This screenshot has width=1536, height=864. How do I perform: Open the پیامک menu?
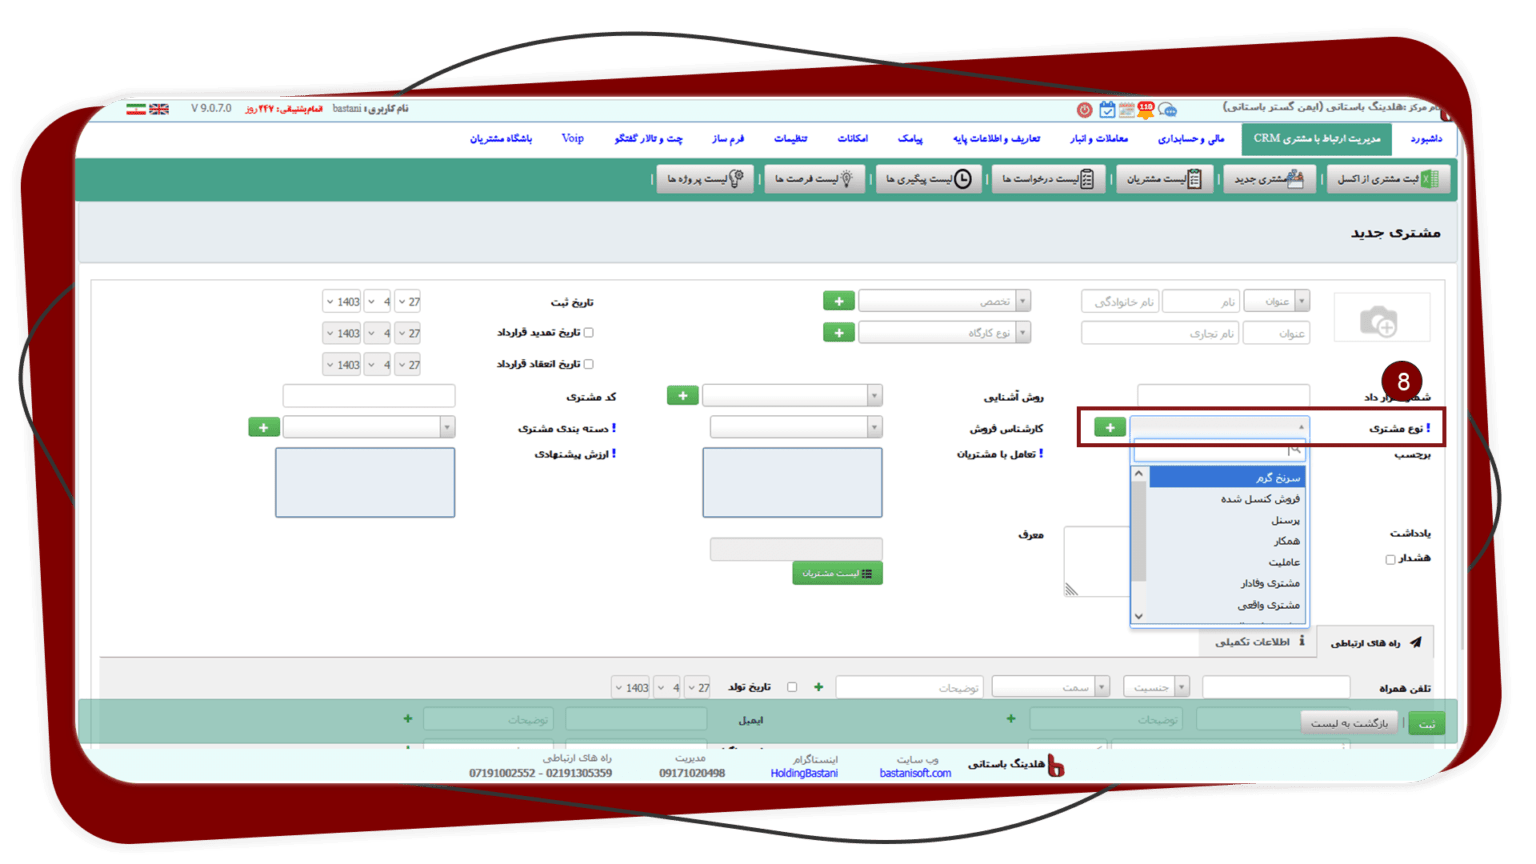[x=910, y=139]
